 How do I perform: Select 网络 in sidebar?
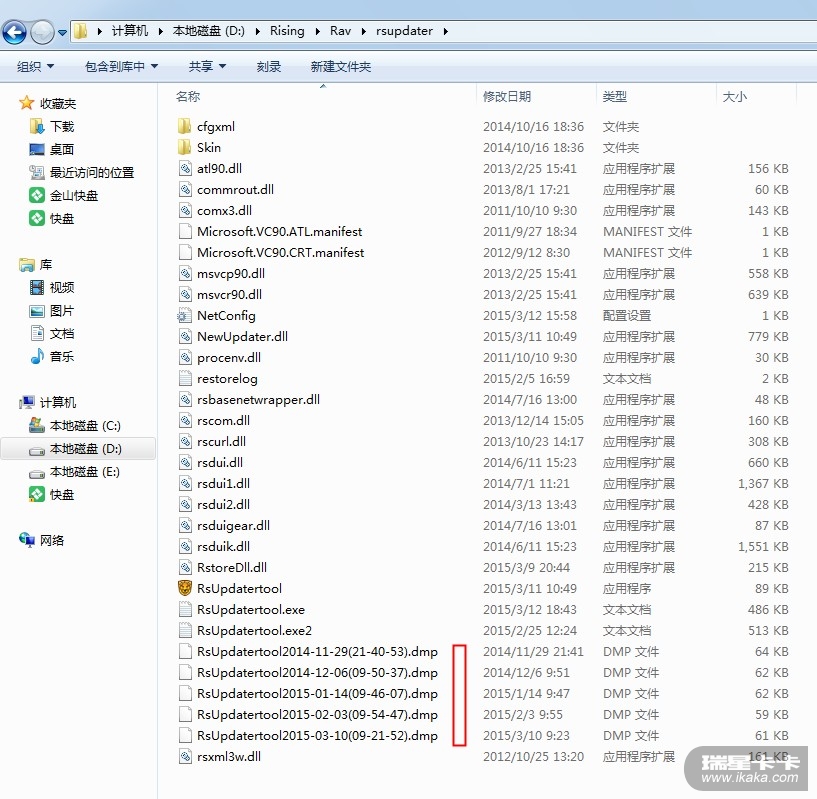(x=42, y=540)
